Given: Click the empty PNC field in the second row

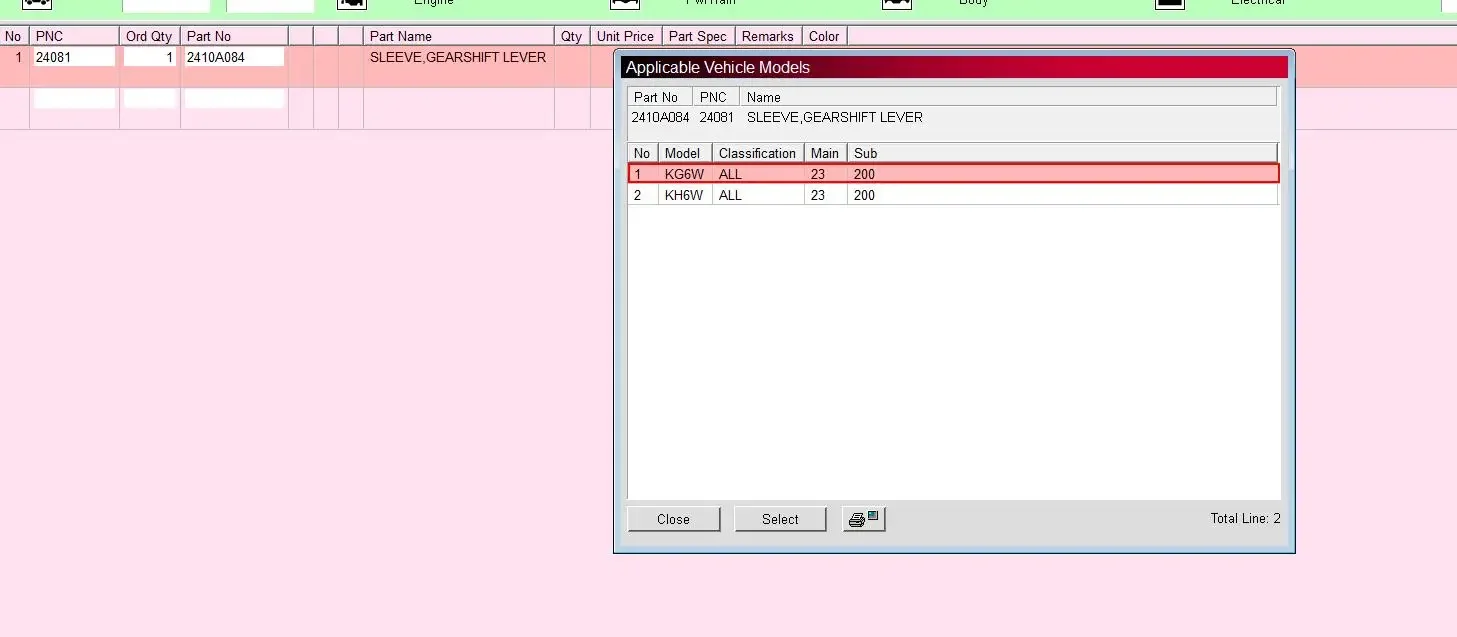Looking at the screenshot, I should click(75, 98).
